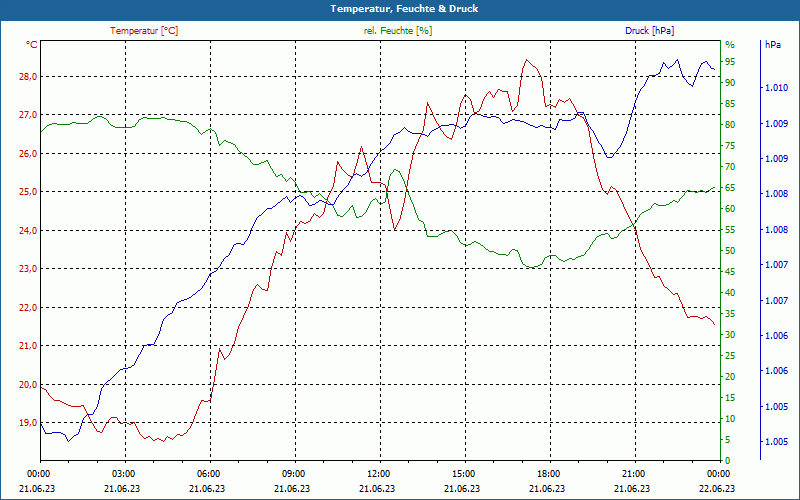The width and height of the screenshot is (800, 500).
Task: Click the '21:00' time axis label
Action: (635, 473)
